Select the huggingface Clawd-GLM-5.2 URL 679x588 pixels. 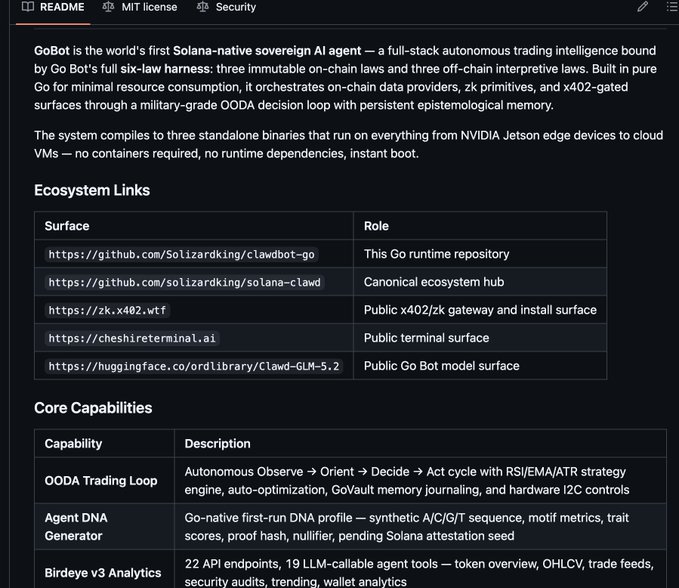click(x=194, y=366)
